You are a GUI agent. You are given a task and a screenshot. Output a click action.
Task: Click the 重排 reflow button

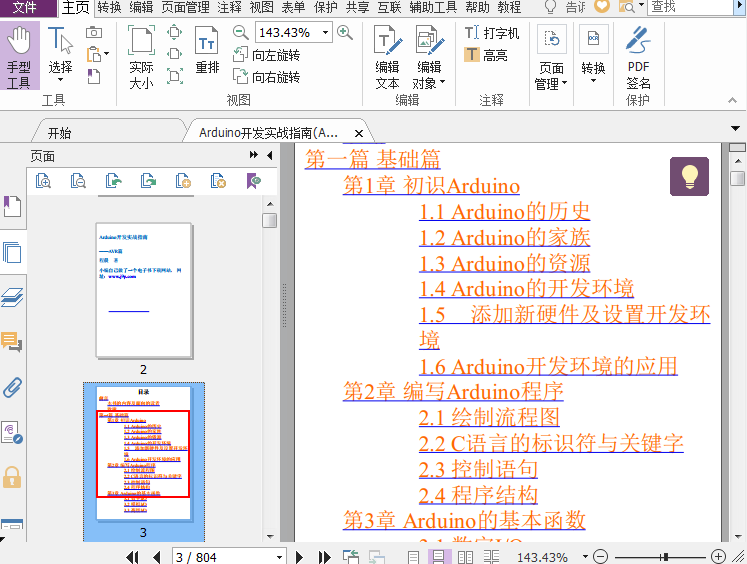[x=207, y=50]
